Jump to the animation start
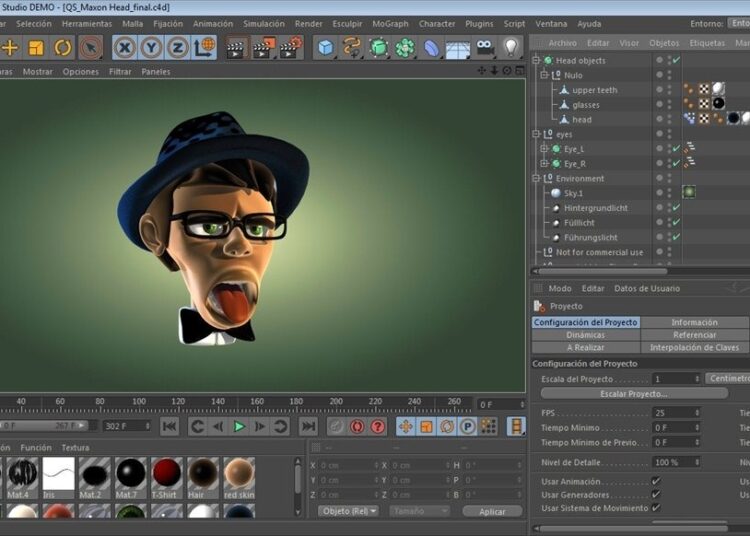This screenshot has width=750, height=536. (x=169, y=426)
